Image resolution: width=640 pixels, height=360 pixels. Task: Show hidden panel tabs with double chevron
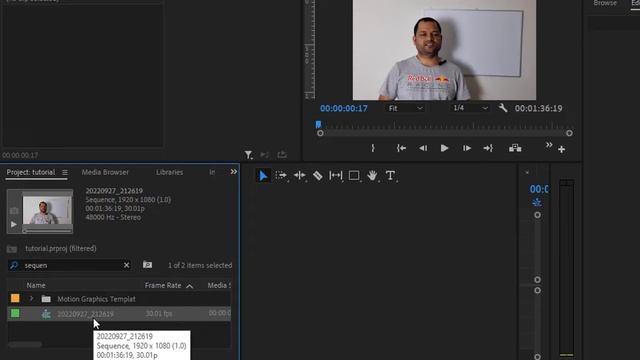[x=233, y=172]
